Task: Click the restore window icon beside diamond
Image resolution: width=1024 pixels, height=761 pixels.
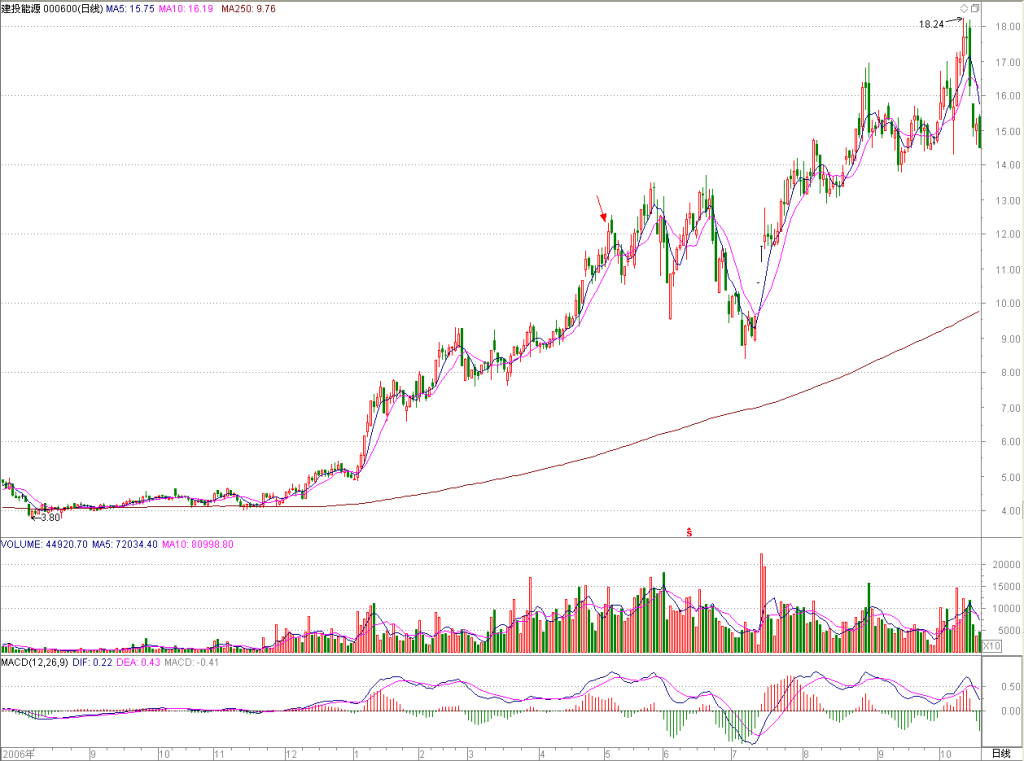Action: (975, 8)
